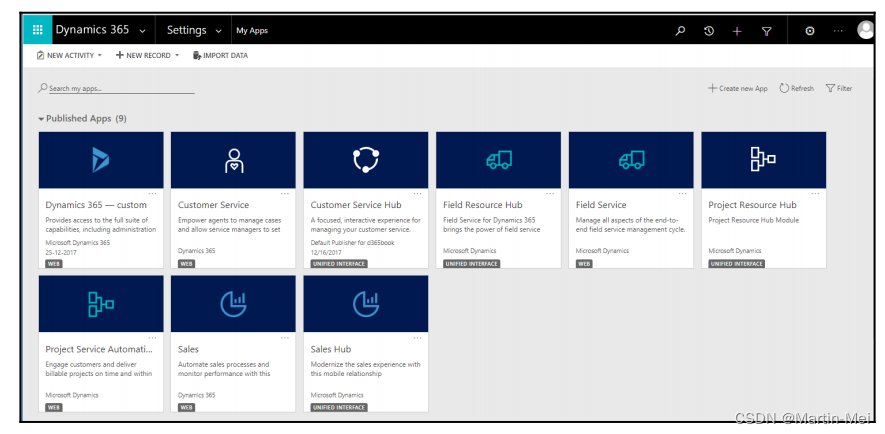Click UNIFIED INTERFACE badge on Sales Hub tile
Image resolution: width=885 pixels, height=434 pixels.
339,407
